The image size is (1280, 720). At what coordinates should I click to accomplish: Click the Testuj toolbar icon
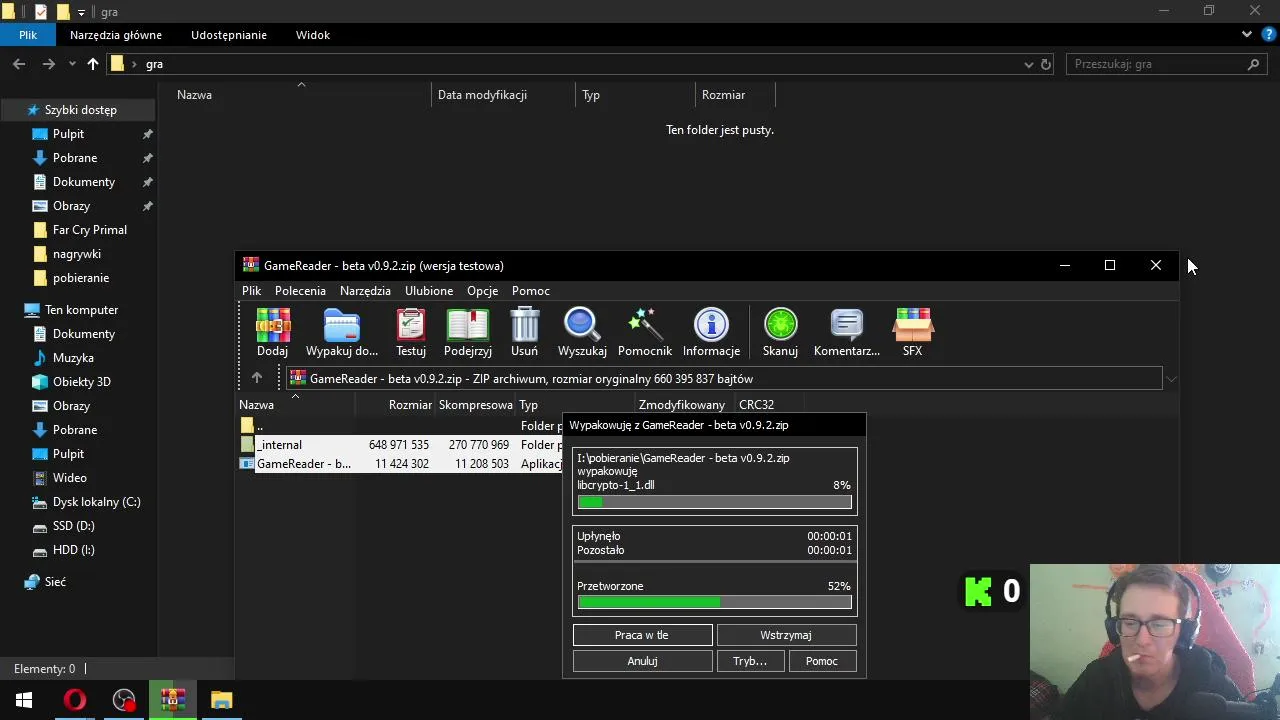pyautogui.click(x=411, y=333)
